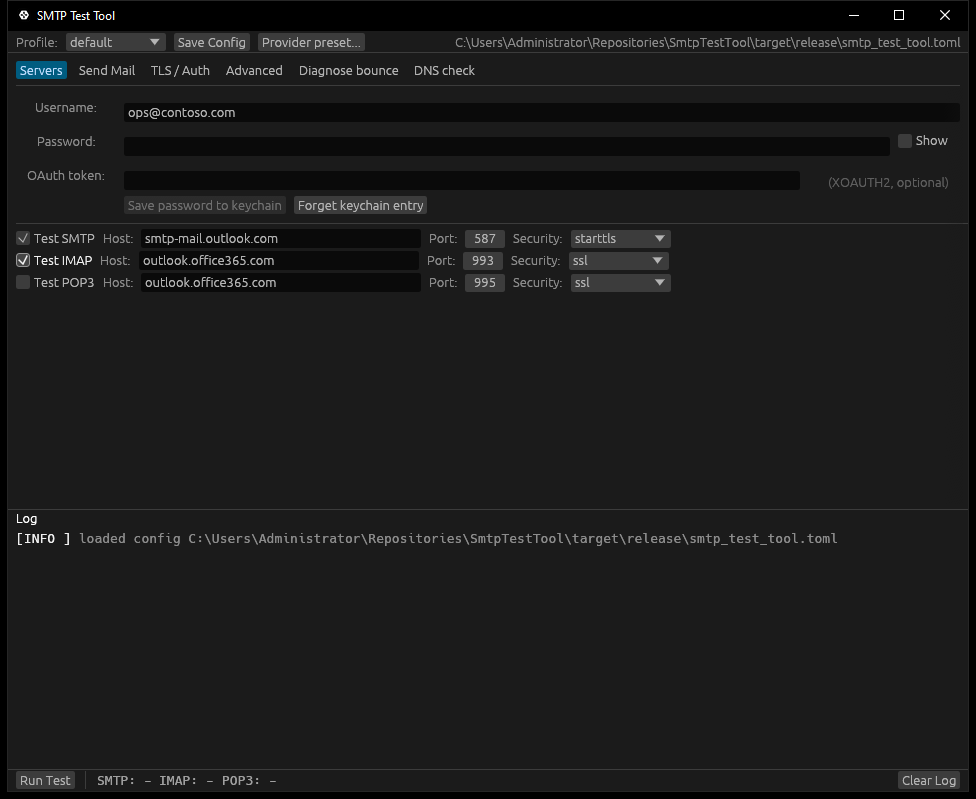Screen dimensions: 976x799
Task: Open the SMTP Security starttls dropdown
Action: (620, 238)
